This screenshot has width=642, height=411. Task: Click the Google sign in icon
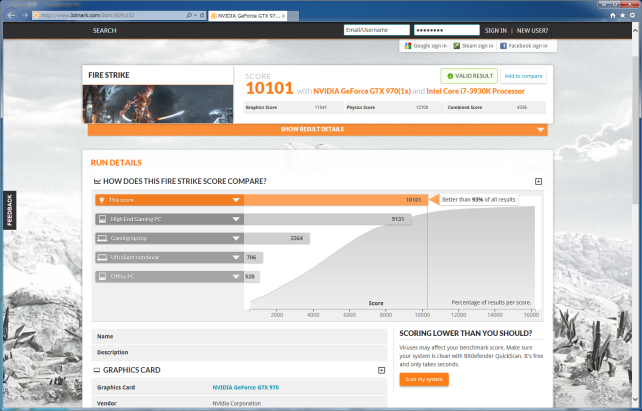(x=408, y=46)
